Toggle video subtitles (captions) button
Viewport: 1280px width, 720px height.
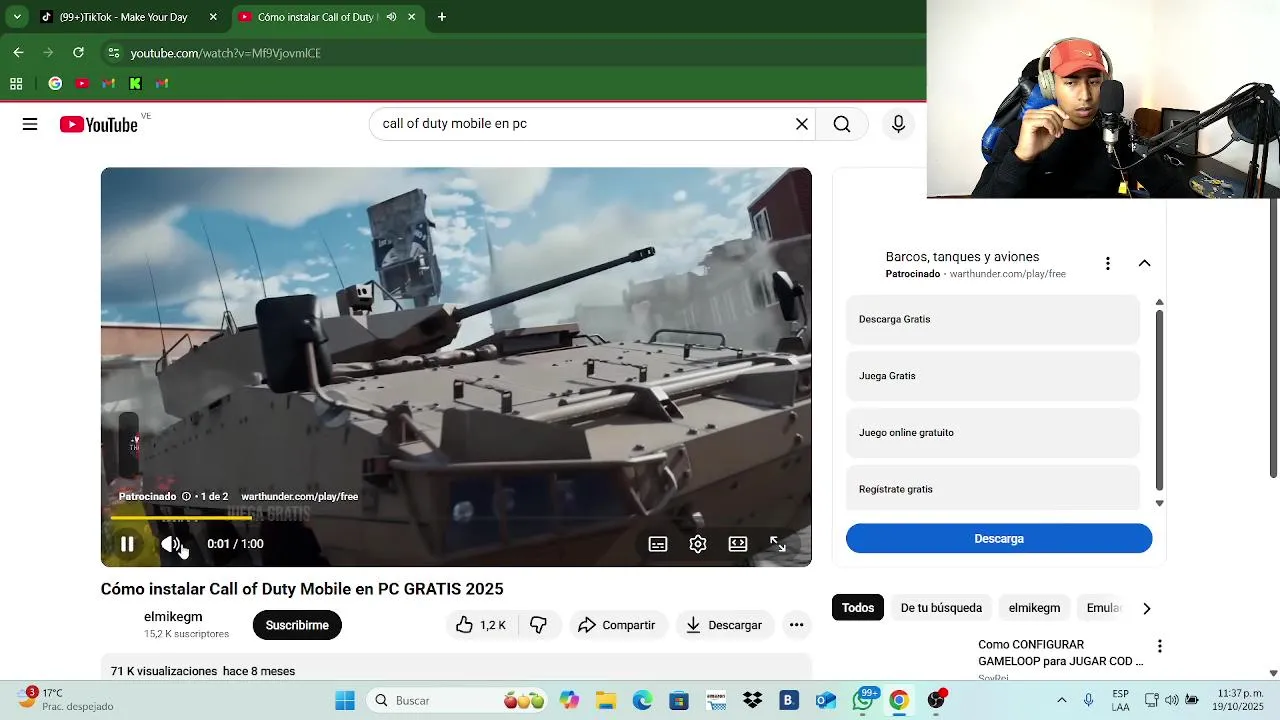(x=658, y=544)
